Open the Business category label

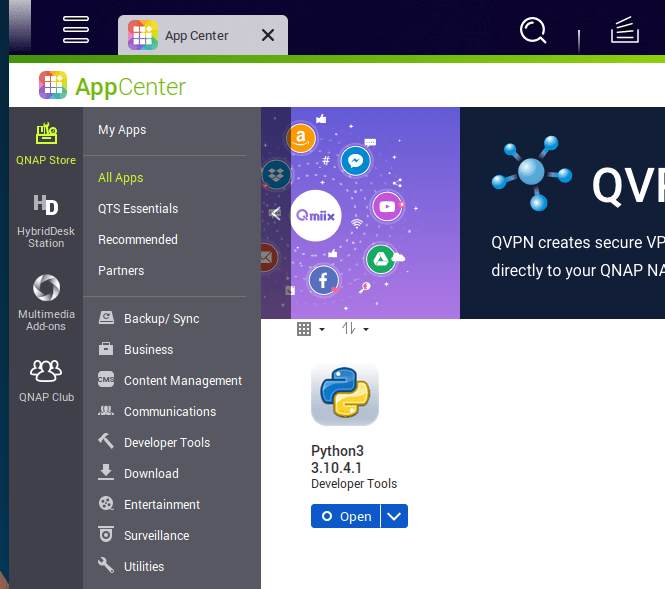pos(148,350)
